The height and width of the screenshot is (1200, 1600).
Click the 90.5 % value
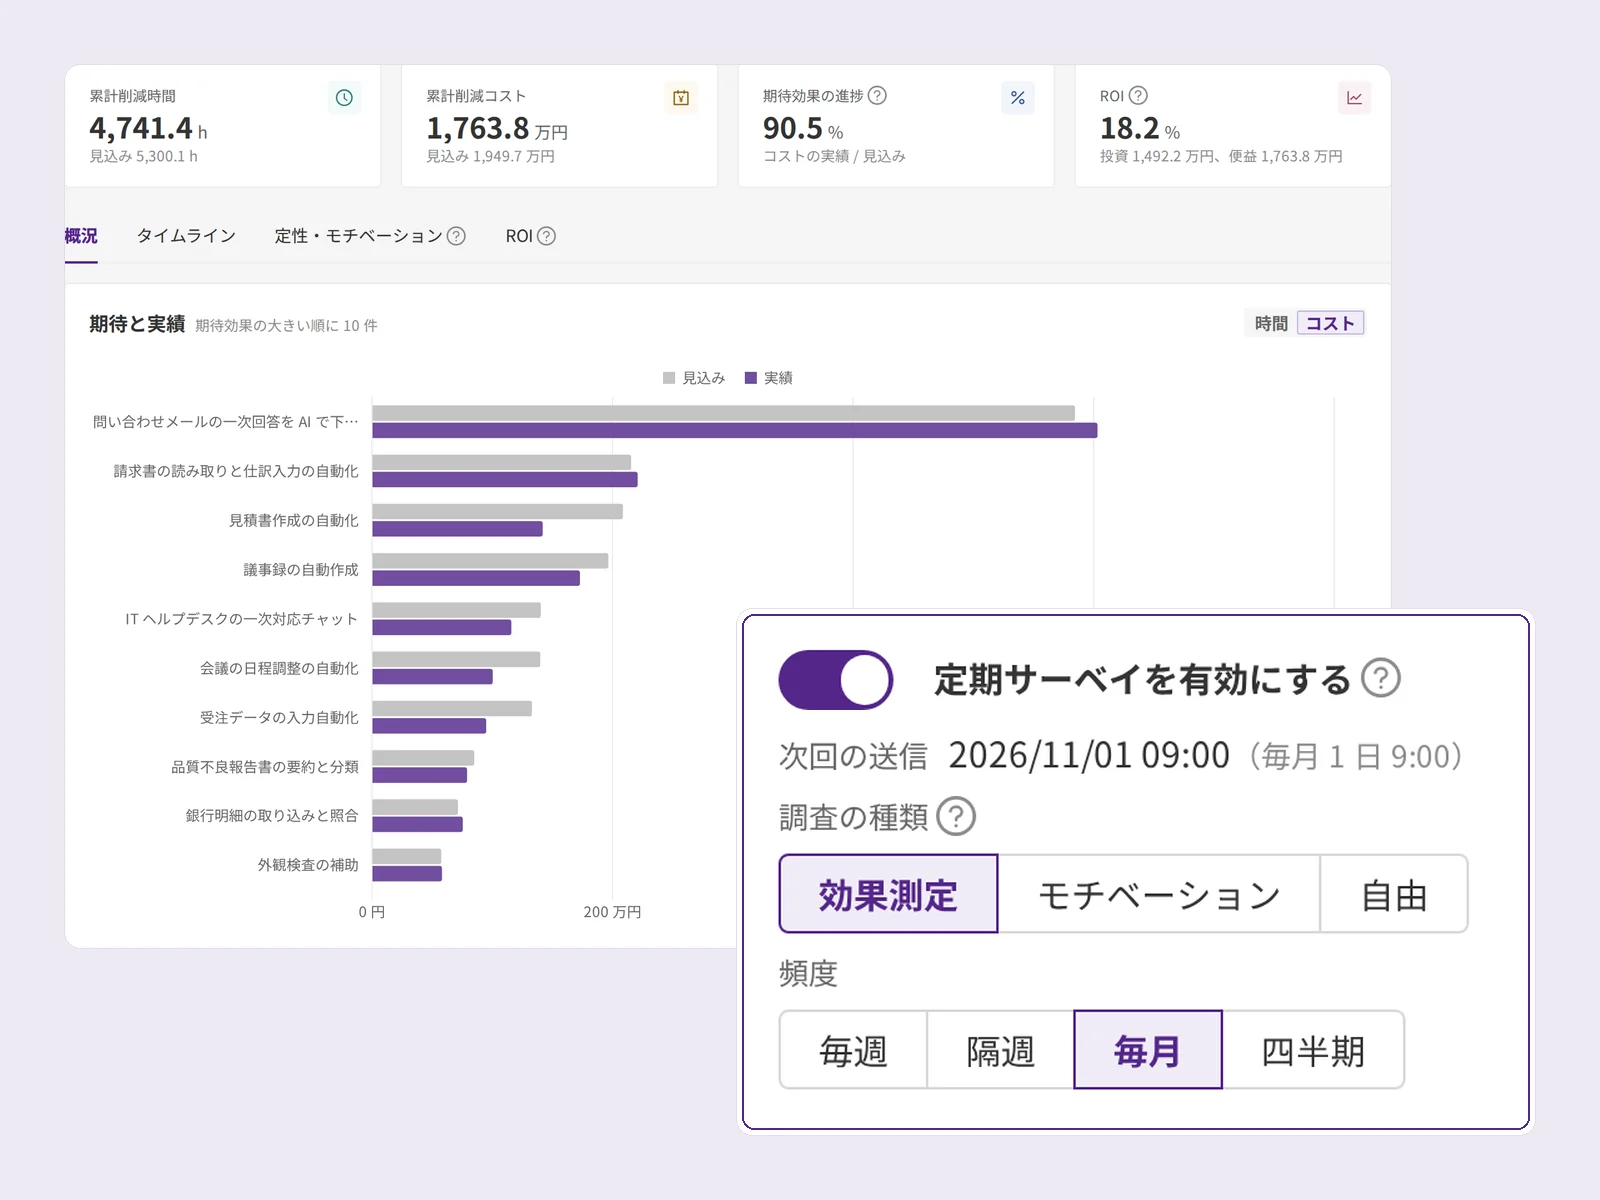tap(803, 128)
